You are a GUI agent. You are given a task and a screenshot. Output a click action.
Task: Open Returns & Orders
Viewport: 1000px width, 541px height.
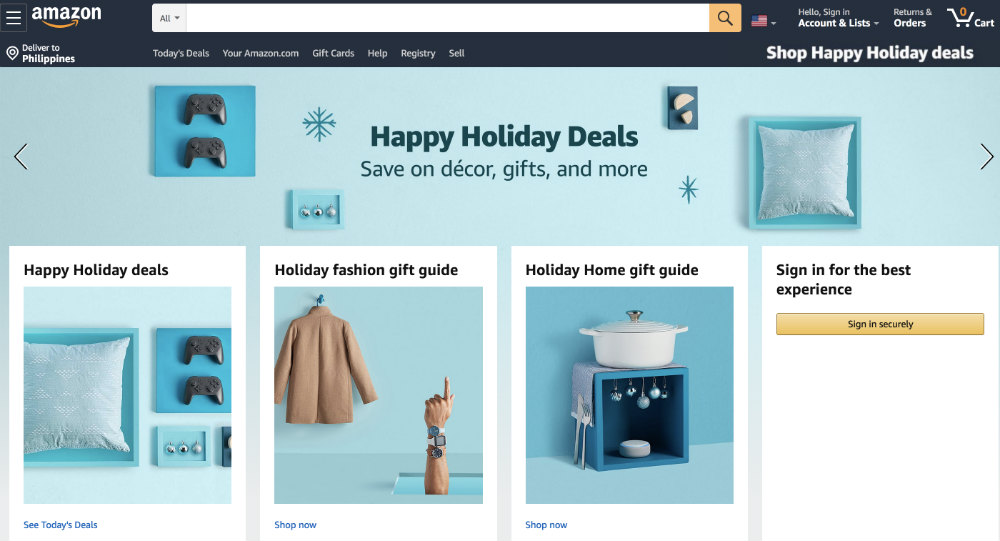(912, 18)
